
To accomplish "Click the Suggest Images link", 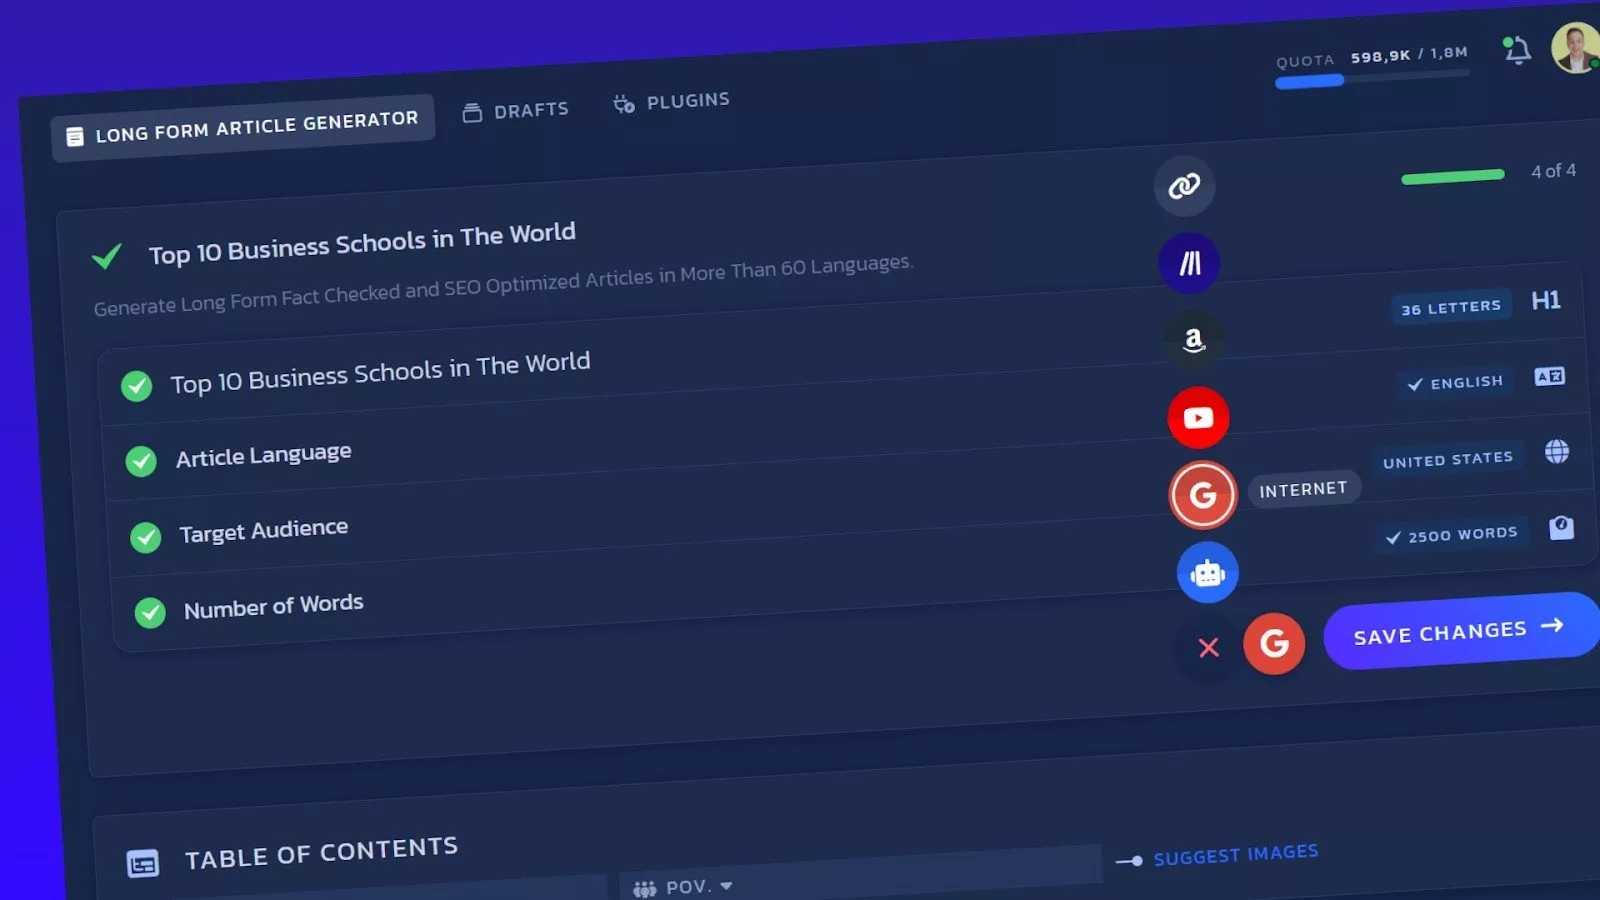I will click(1235, 855).
